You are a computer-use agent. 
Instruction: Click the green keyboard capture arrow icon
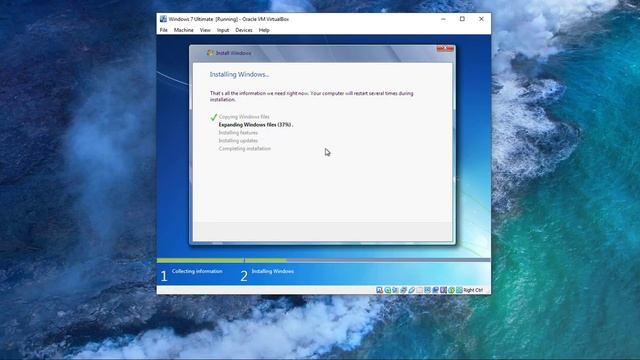coord(459,290)
